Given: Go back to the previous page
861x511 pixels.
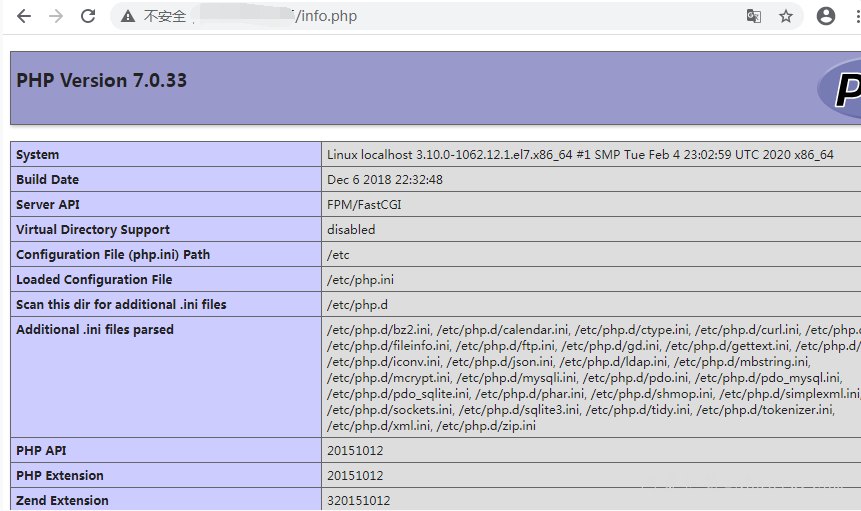Looking at the screenshot, I should pyautogui.click(x=24, y=16).
